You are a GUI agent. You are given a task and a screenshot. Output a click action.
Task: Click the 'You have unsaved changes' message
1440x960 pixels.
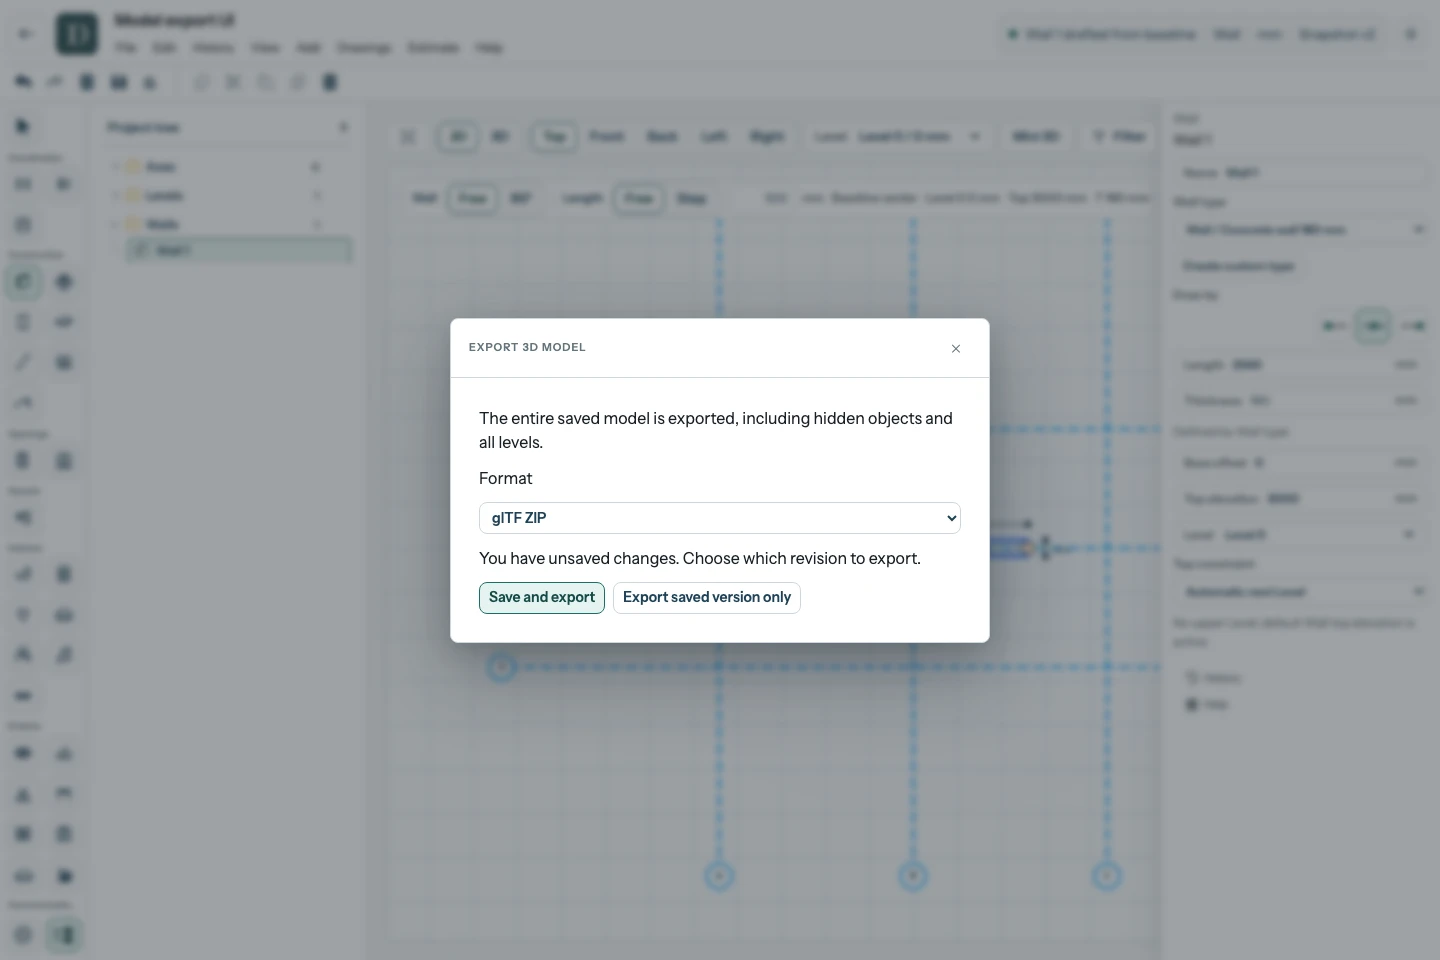click(x=700, y=558)
